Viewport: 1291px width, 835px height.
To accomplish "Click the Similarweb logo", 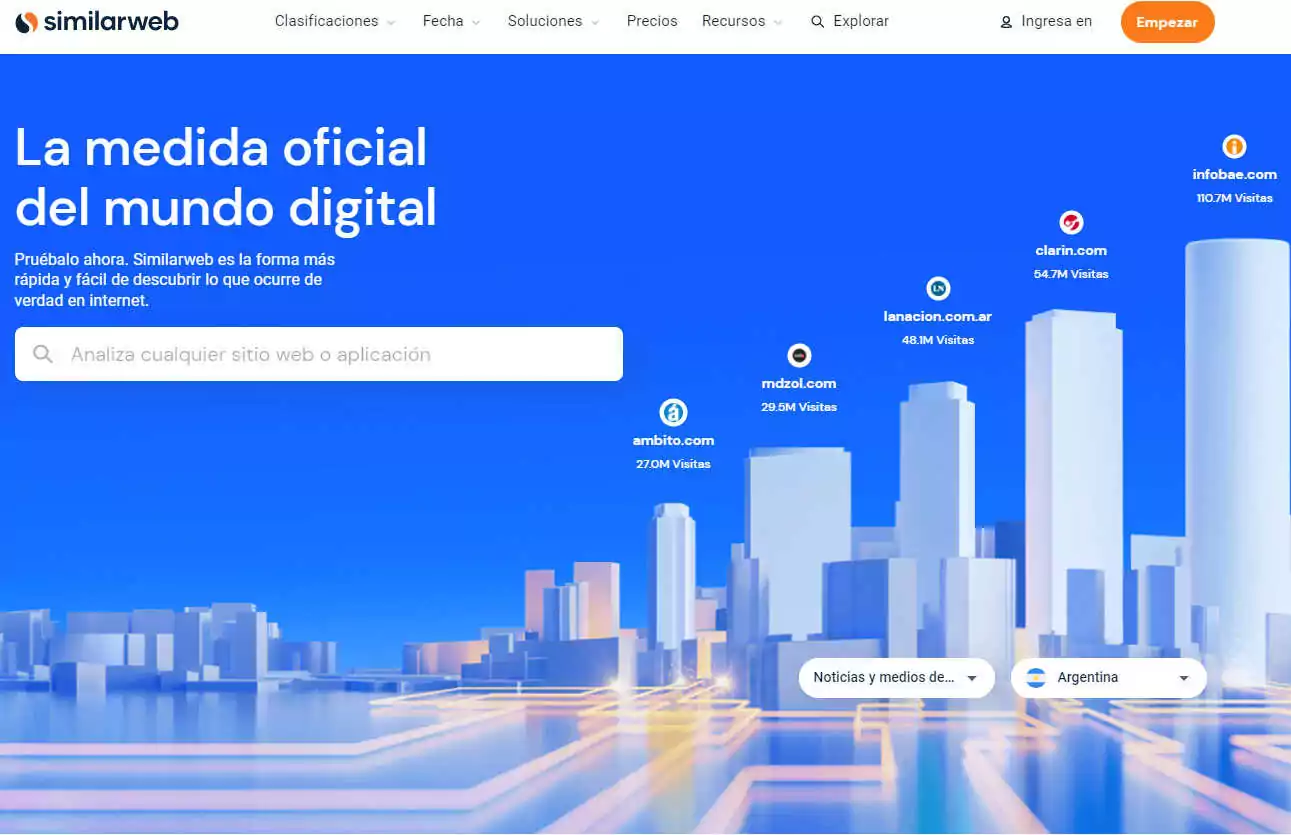I will (97, 21).
